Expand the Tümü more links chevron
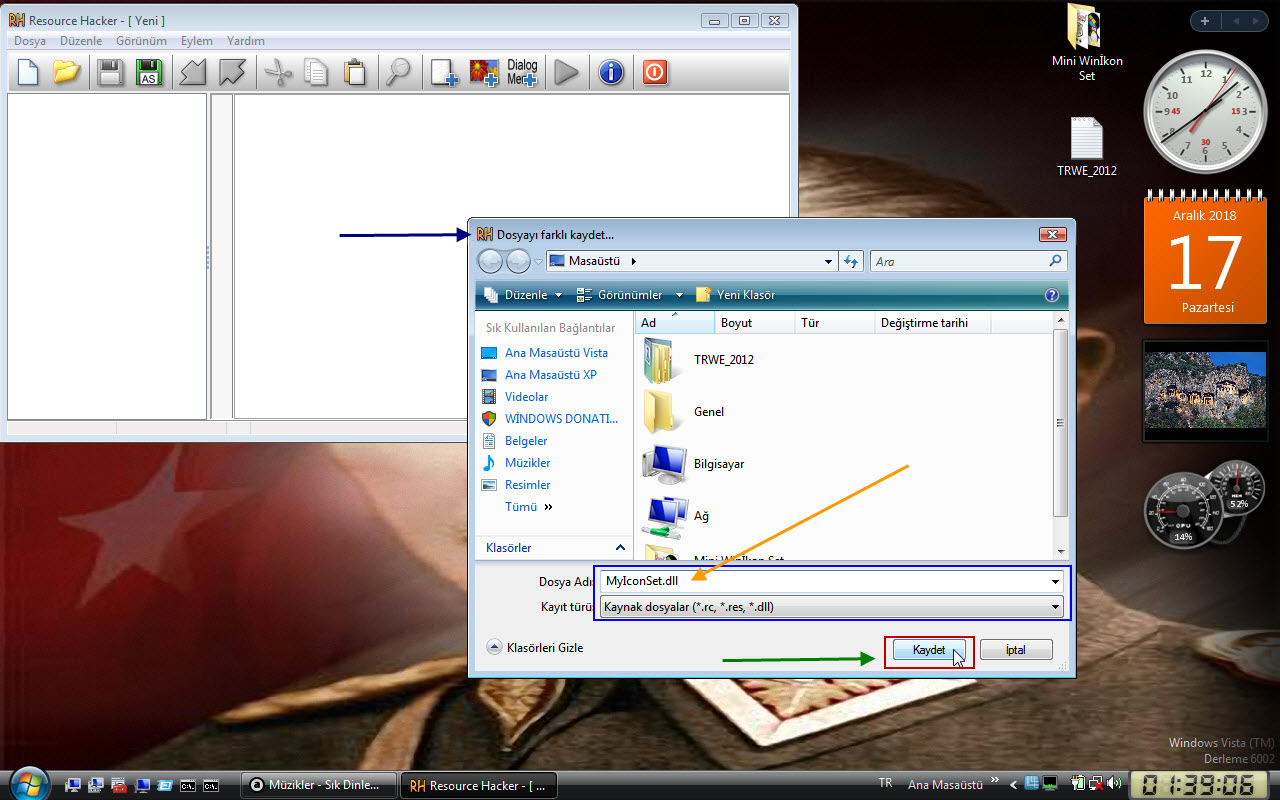 coord(548,507)
